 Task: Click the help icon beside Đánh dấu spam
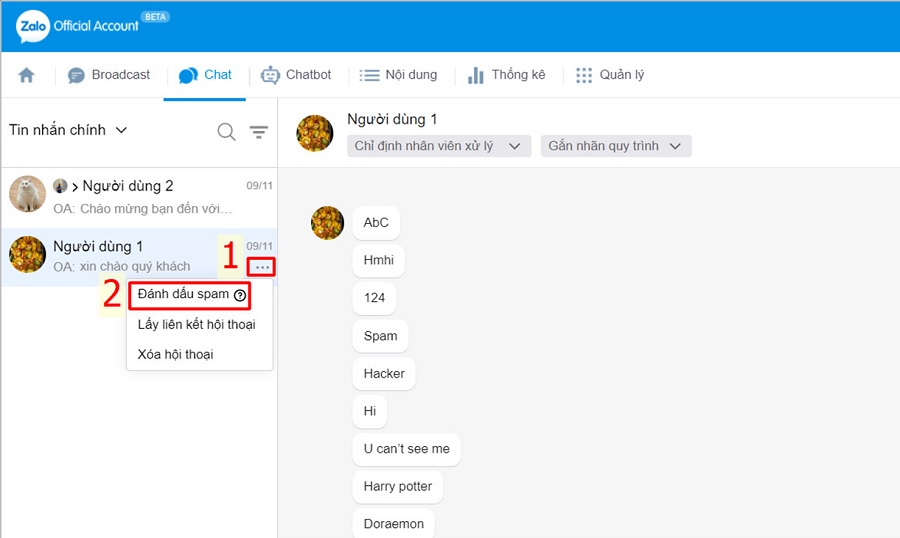pos(240,295)
